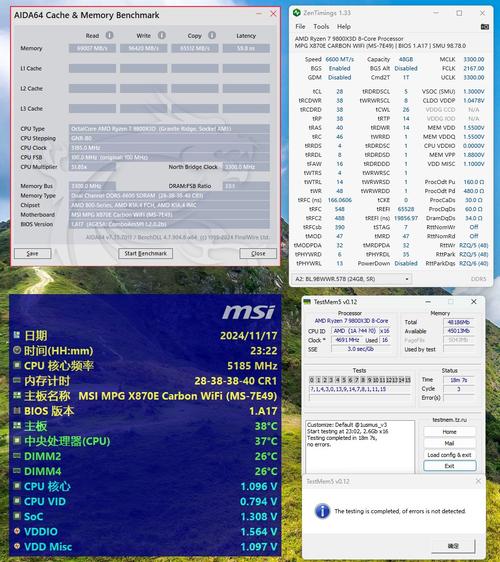Click the Motherboard field in AIDA64
Viewport: 500px width, 562px height.
169,215
